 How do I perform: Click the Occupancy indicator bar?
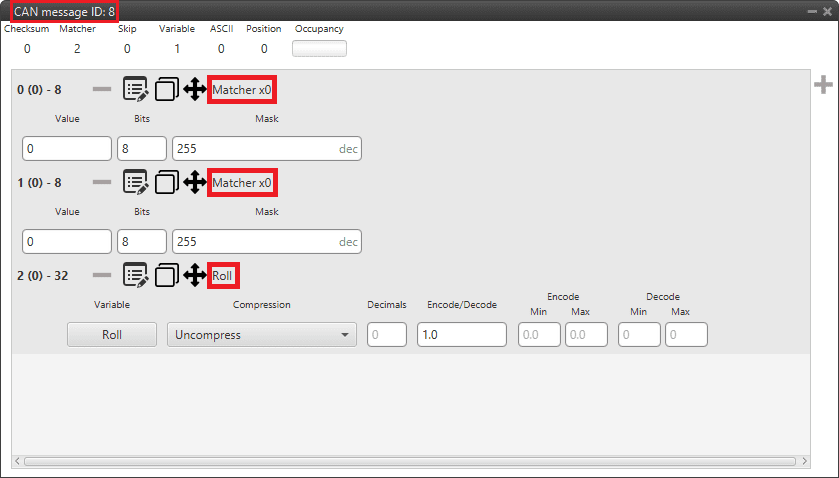click(x=319, y=48)
